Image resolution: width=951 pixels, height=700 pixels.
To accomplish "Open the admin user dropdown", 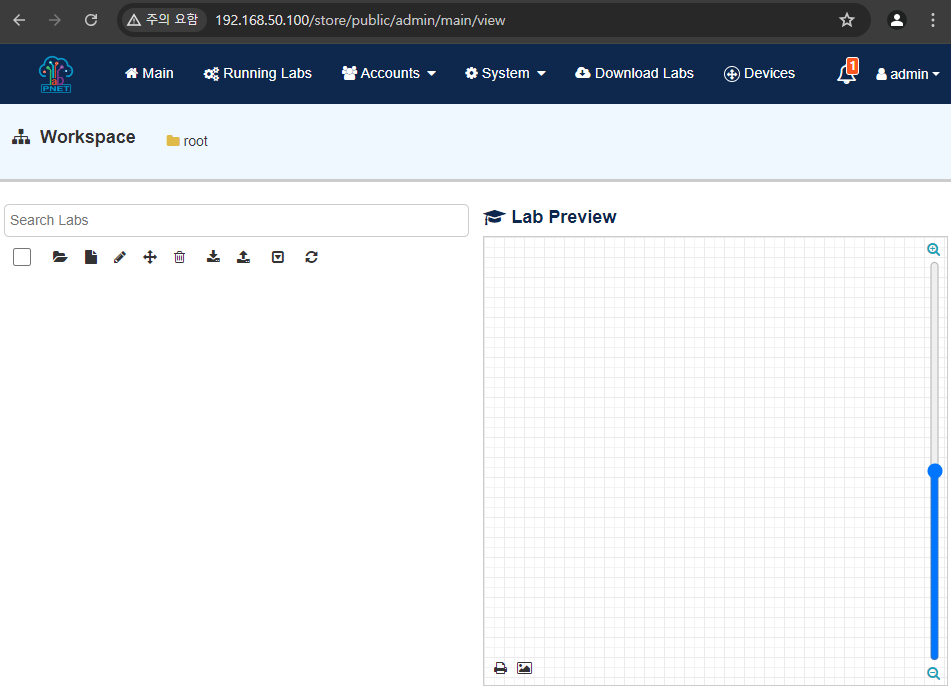I will (x=907, y=74).
